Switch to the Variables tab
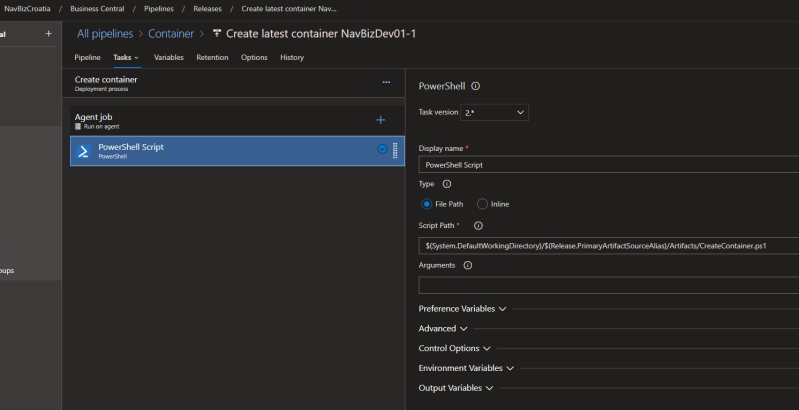 168,57
